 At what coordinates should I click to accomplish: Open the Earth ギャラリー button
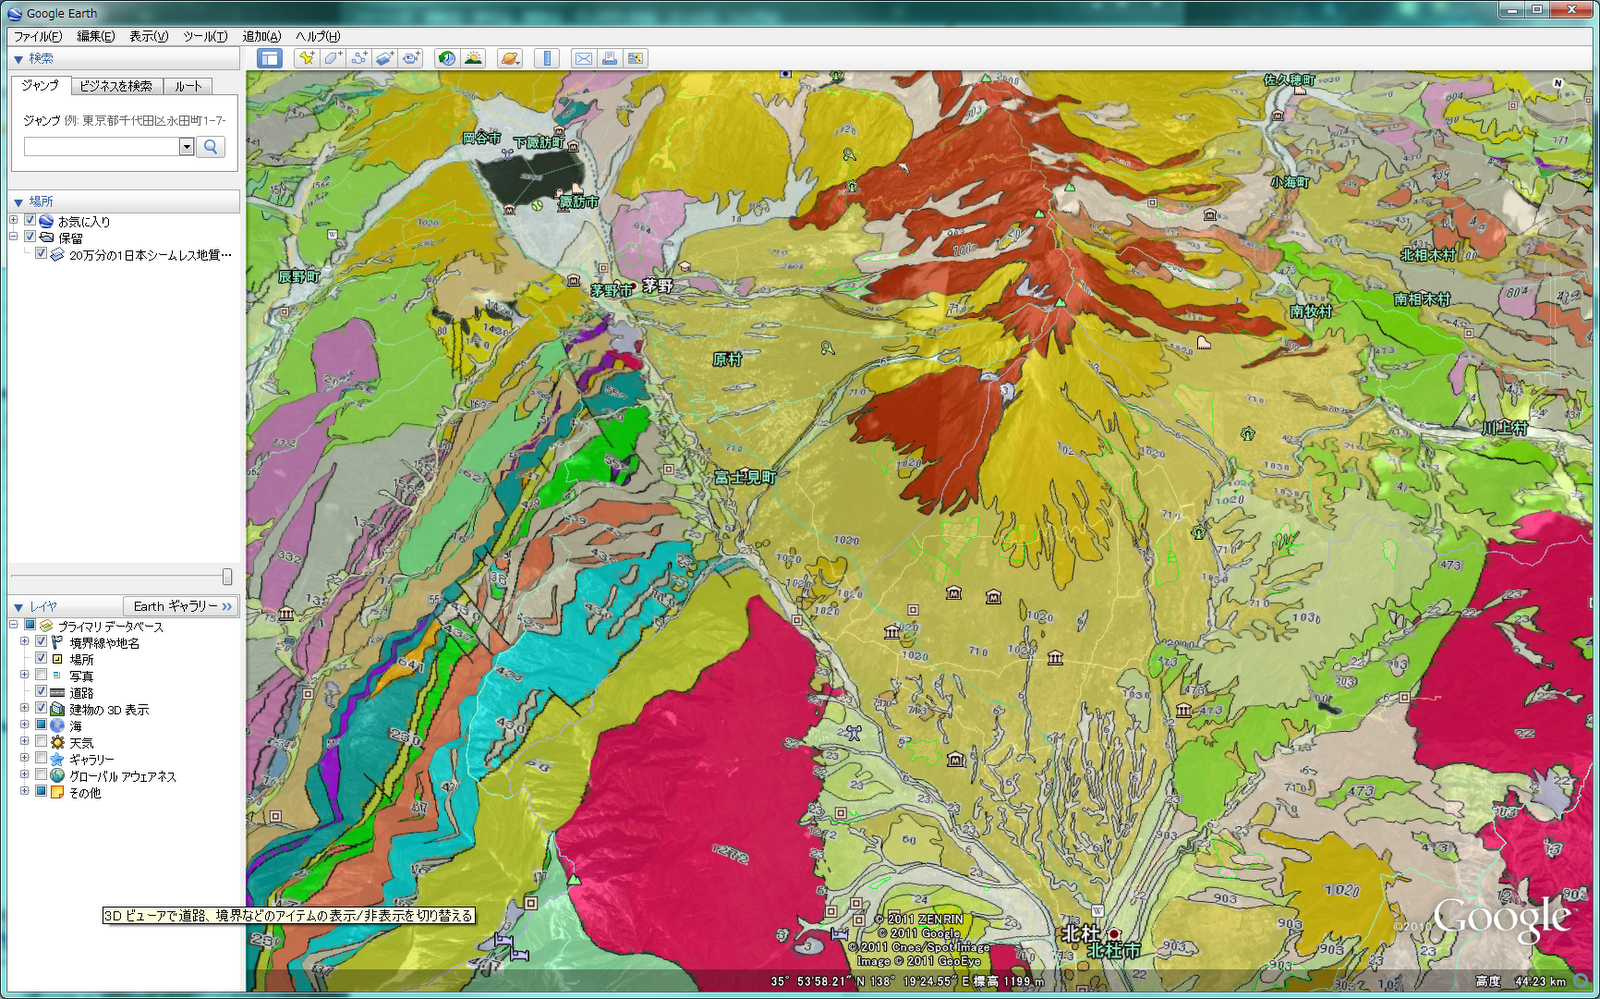point(181,606)
